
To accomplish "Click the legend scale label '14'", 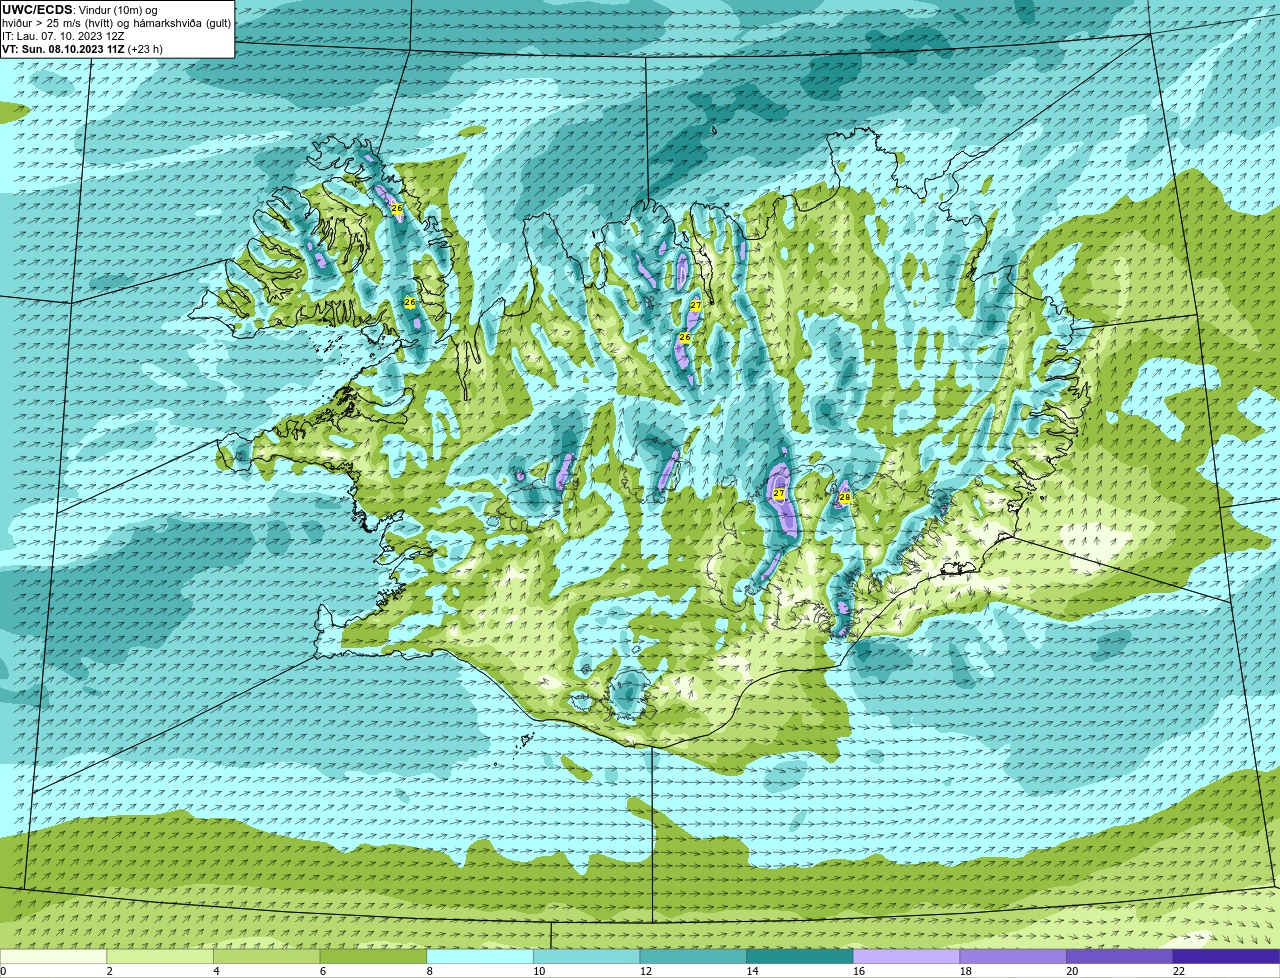I will 752,971.
